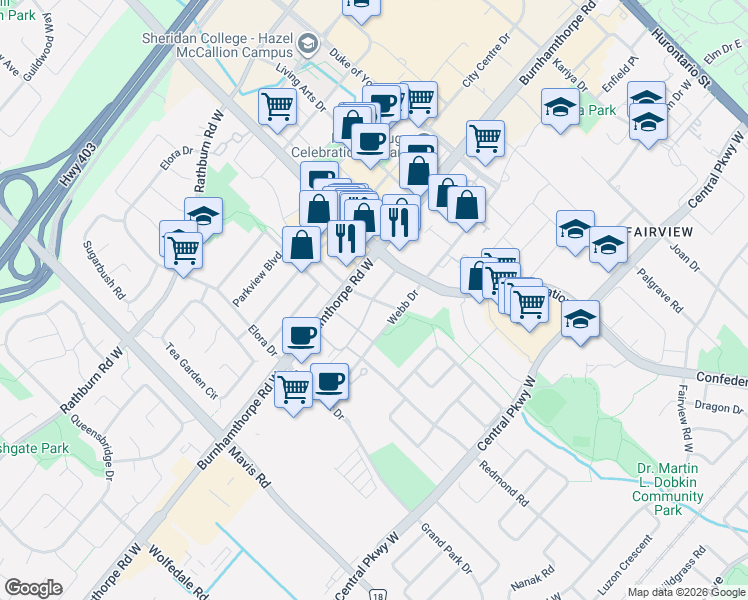This screenshot has height=600, width=748.
Task: Click the Living Arts Dr street label
Action: tap(301, 88)
